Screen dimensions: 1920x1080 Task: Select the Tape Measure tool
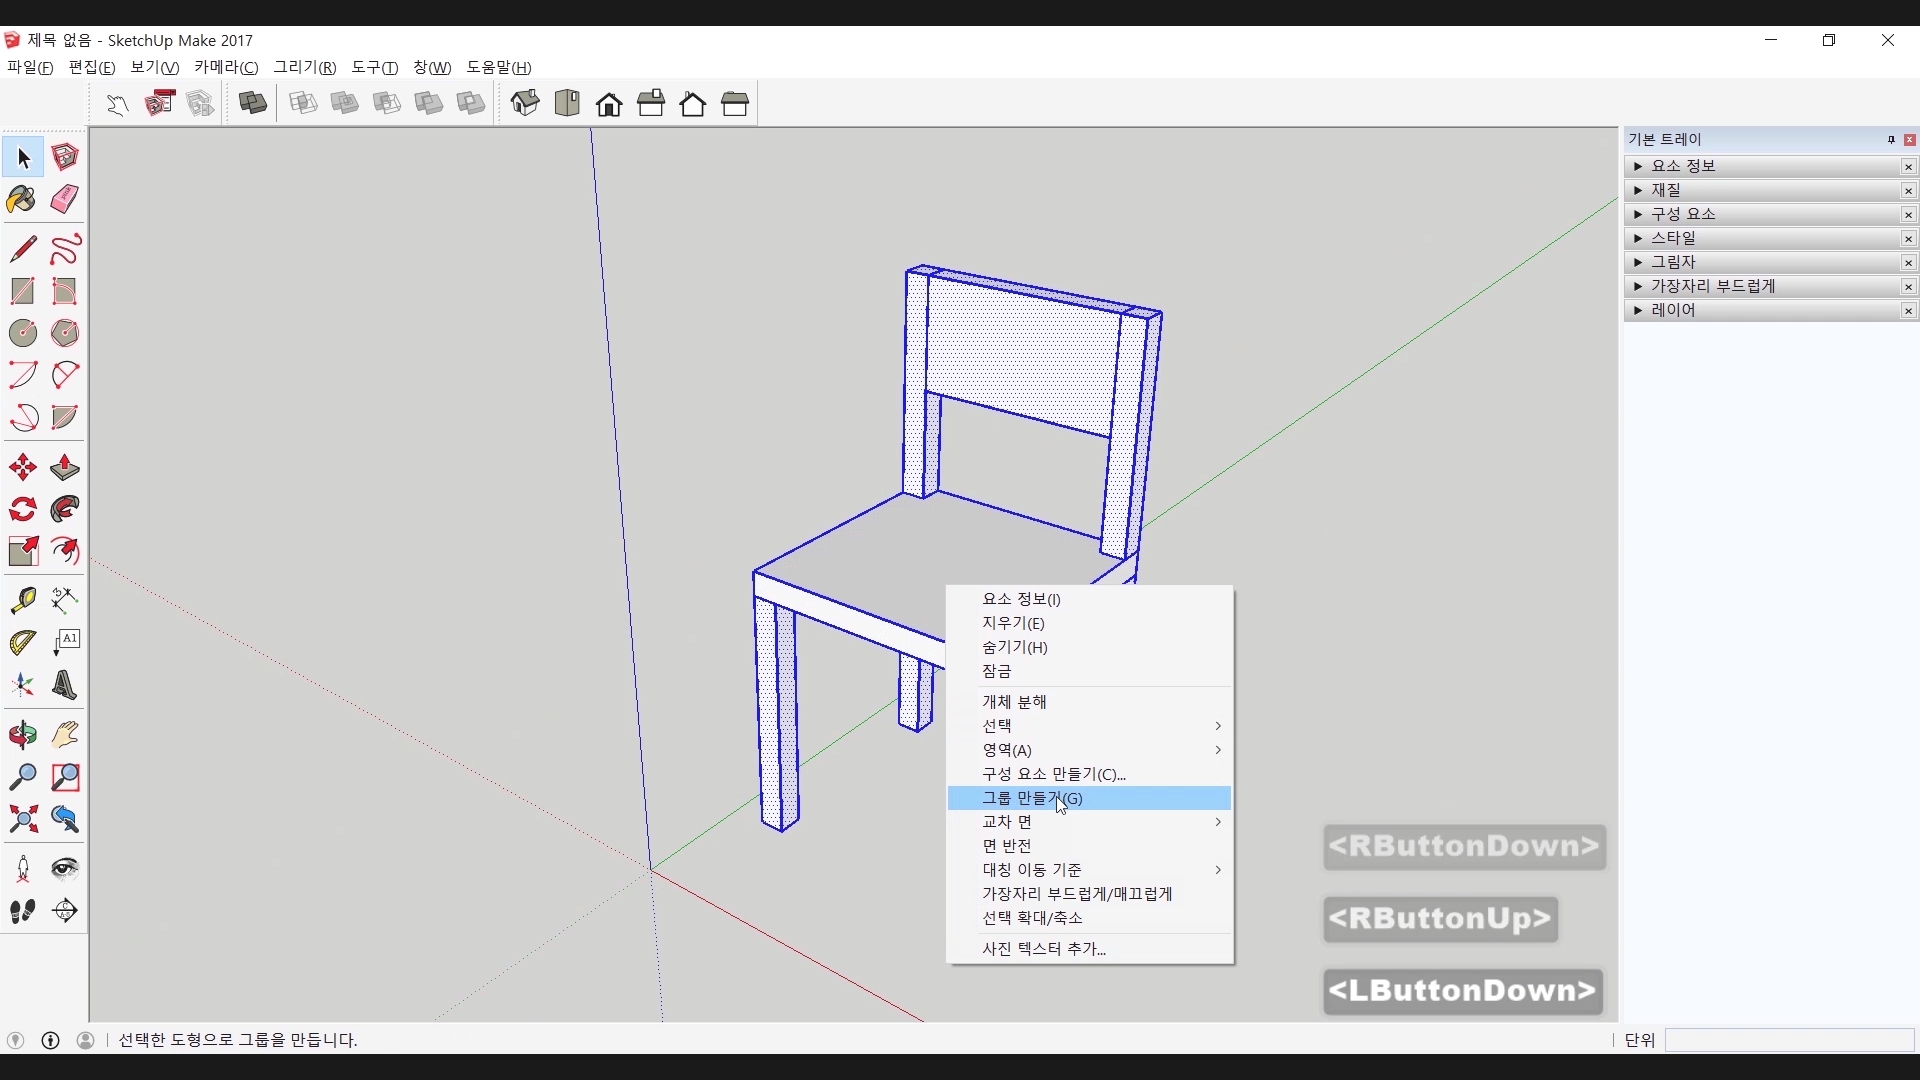[x=22, y=600]
